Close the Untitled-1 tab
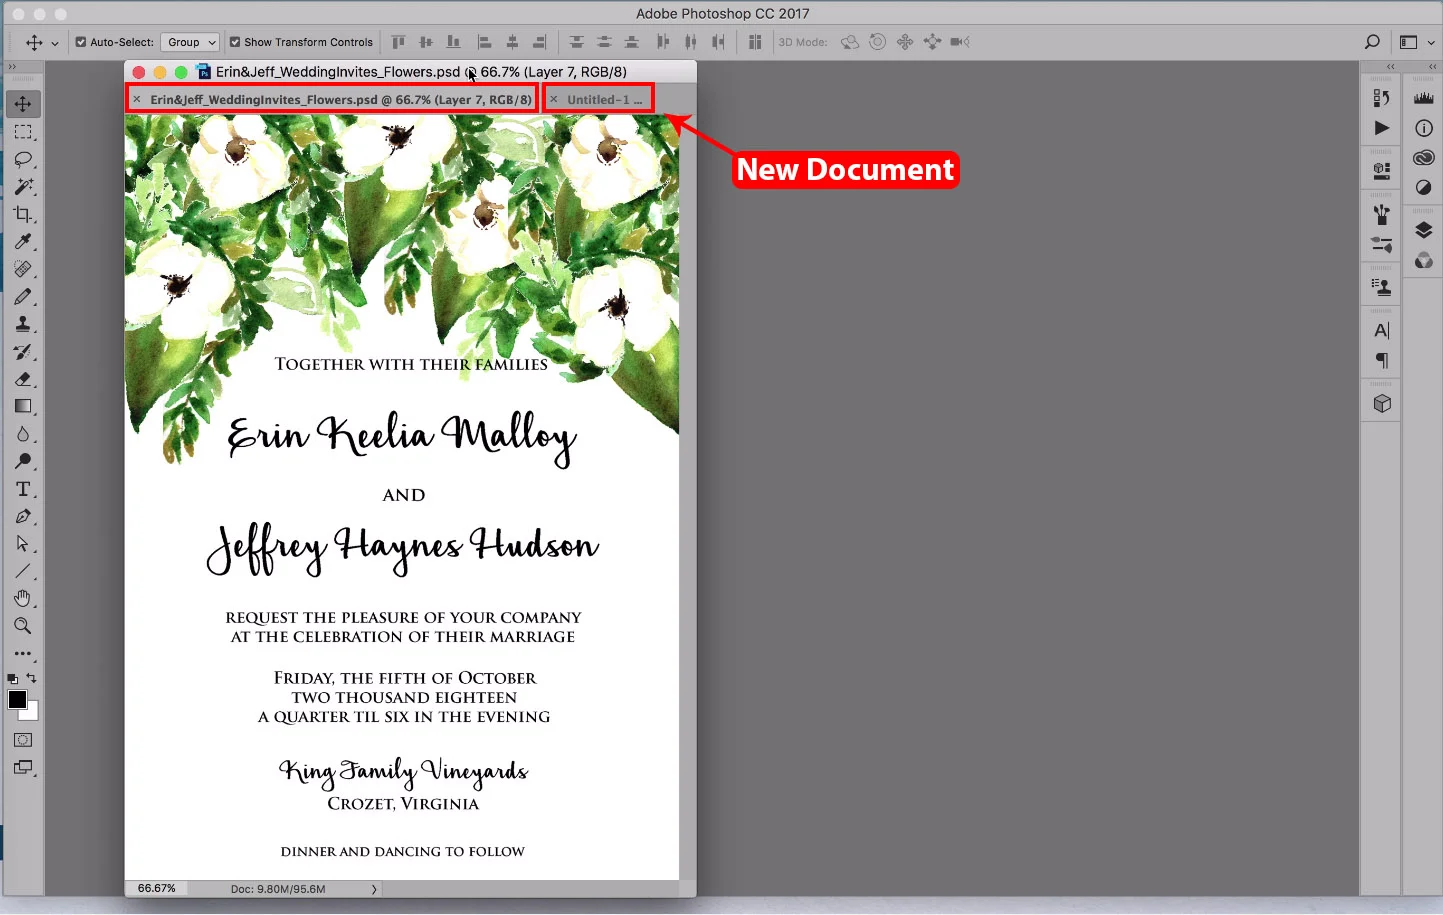 click(x=554, y=99)
